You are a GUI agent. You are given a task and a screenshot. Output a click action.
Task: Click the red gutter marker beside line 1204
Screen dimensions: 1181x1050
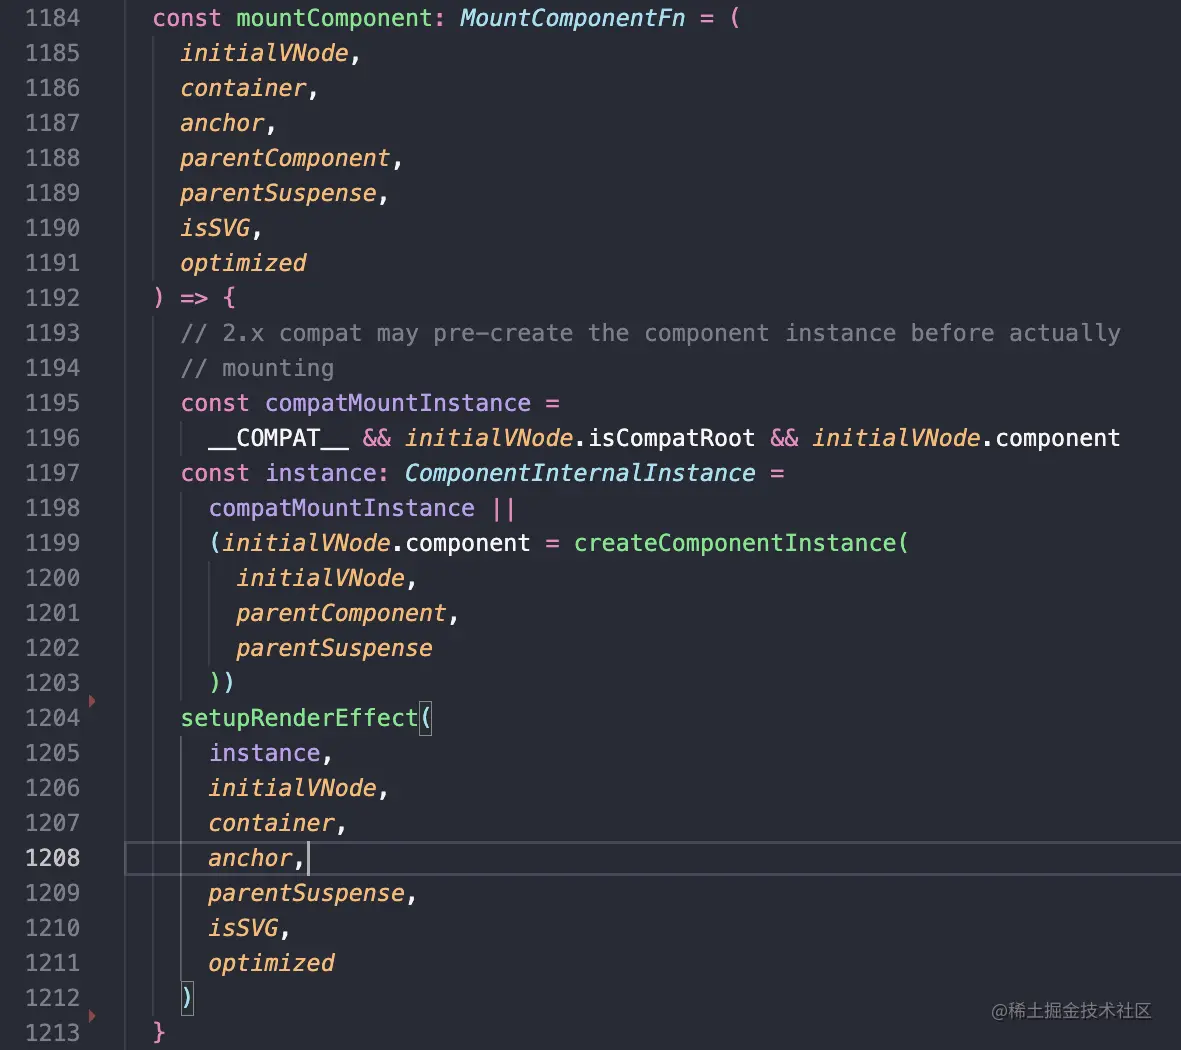click(x=92, y=701)
